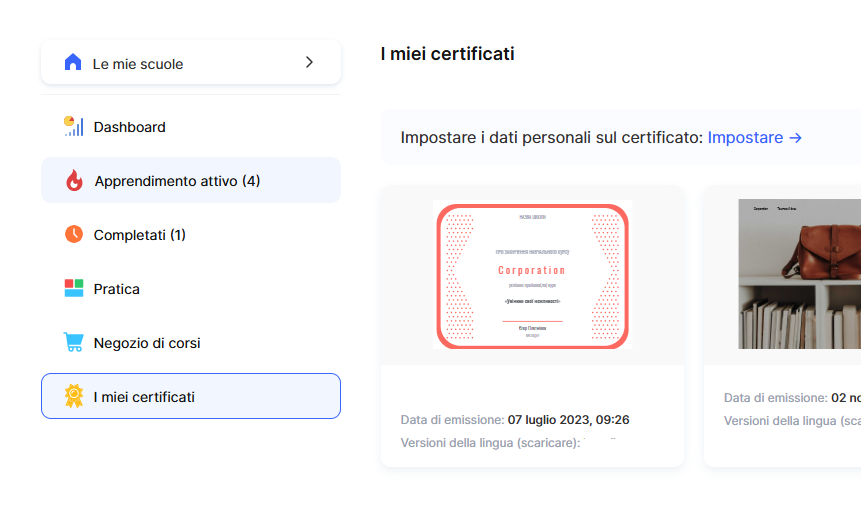The width and height of the screenshot is (861, 517).
Task: Show Completati (1) courses
Action: click(x=140, y=235)
